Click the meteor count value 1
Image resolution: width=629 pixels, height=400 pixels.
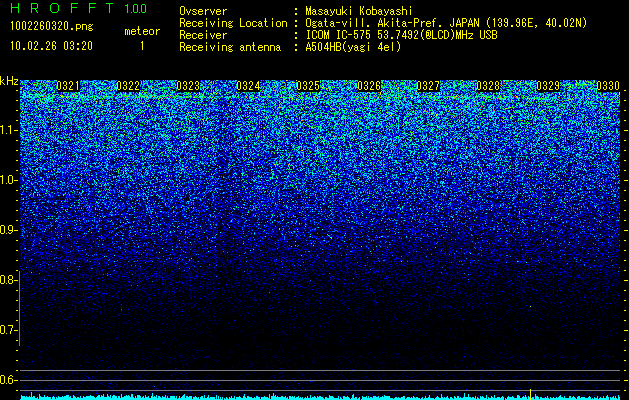pyautogui.click(x=142, y=46)
